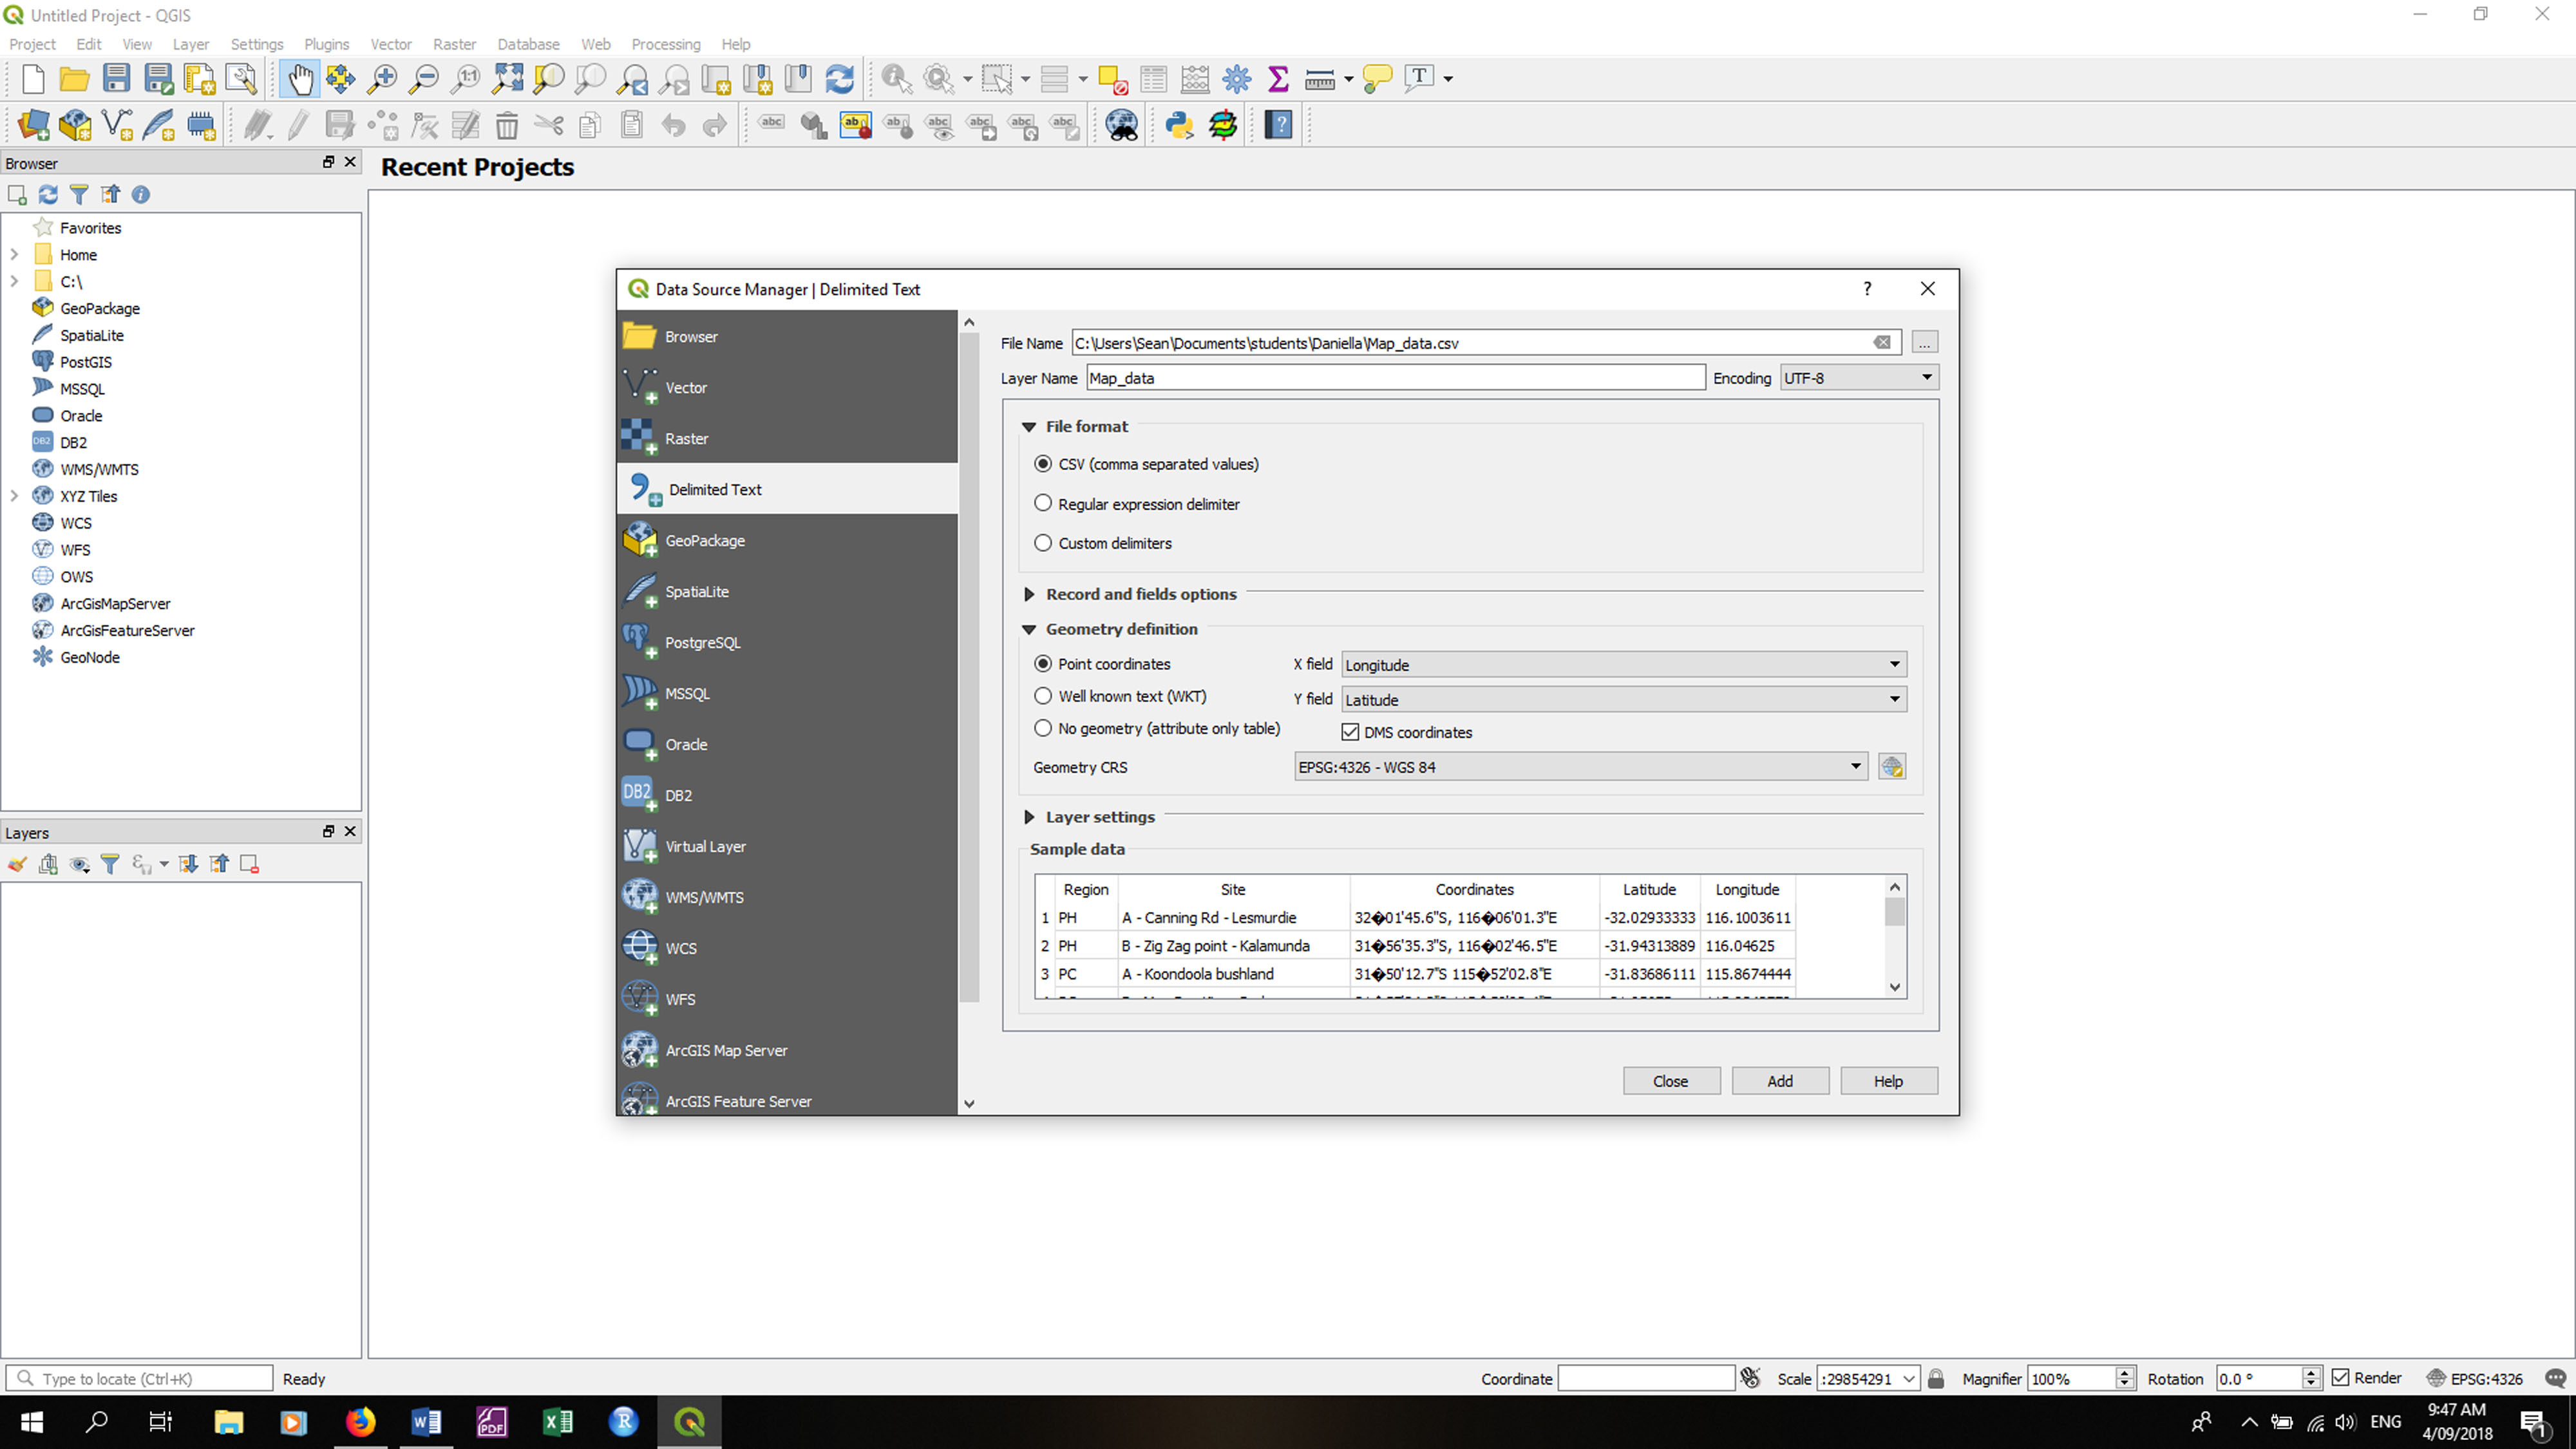Open Firefox from the taskbar
This screenshot has width=2576, height=1449.
pos(360,1421)
